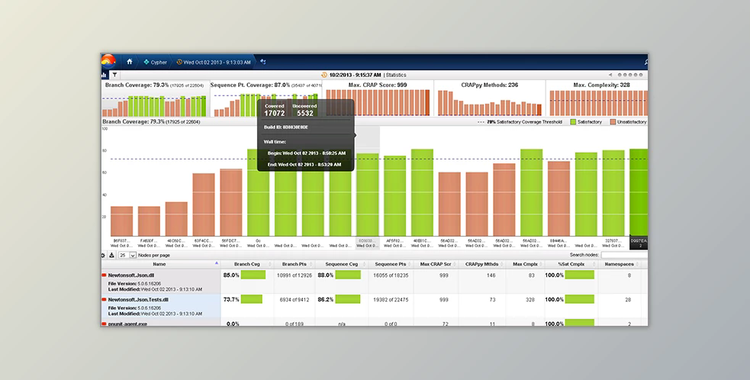Click the red icon beside Newtonsoft.Json.Tests.dll
This screenshot has height=380, width=750.
pyautogui.click(x=104, y=300)
